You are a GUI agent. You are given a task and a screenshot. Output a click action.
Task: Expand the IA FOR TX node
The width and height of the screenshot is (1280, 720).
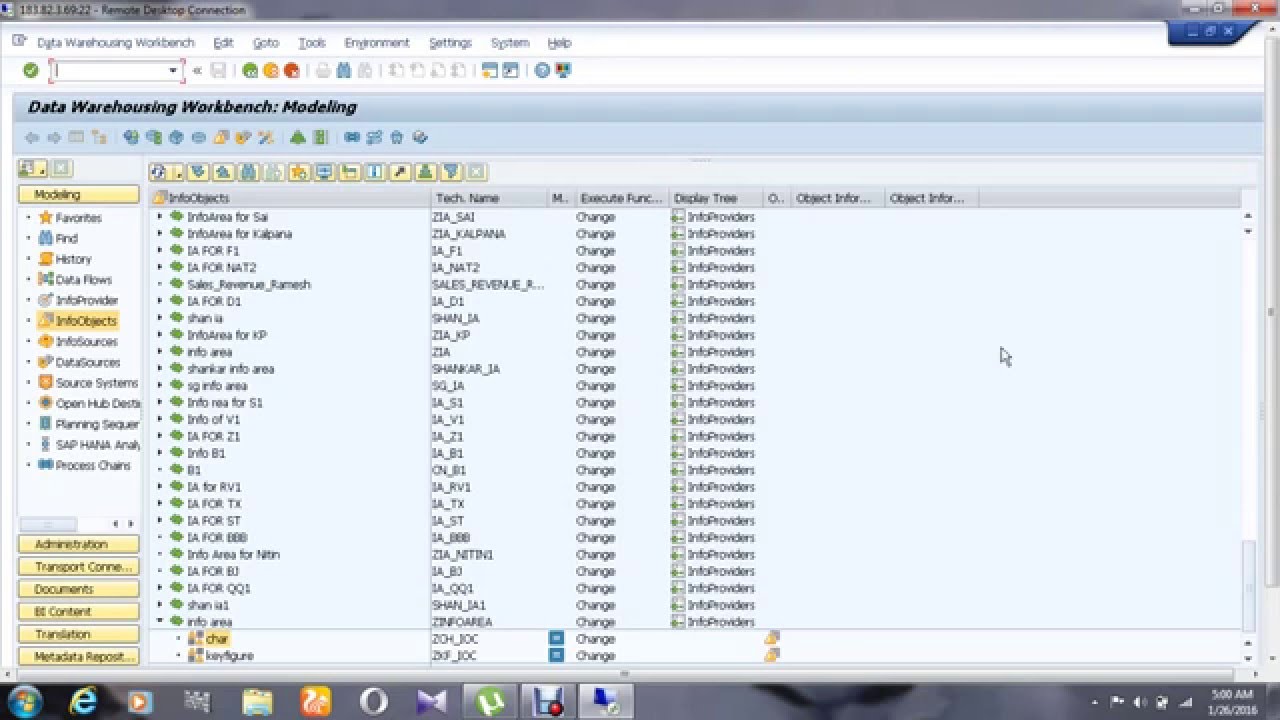coord(160,504)
